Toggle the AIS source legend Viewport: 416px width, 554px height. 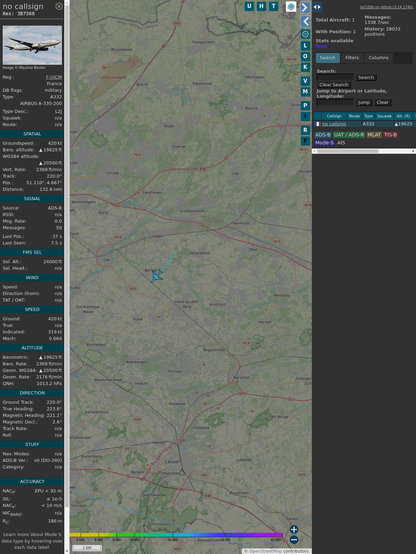(x=341, y=143)
